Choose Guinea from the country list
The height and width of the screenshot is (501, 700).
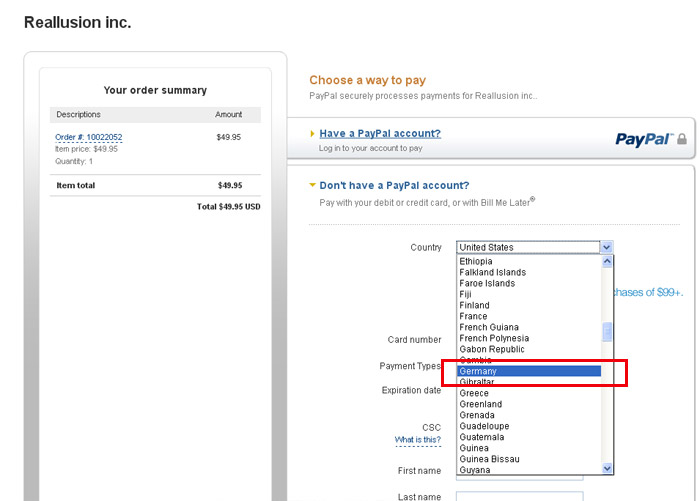[x=529, y=448]
